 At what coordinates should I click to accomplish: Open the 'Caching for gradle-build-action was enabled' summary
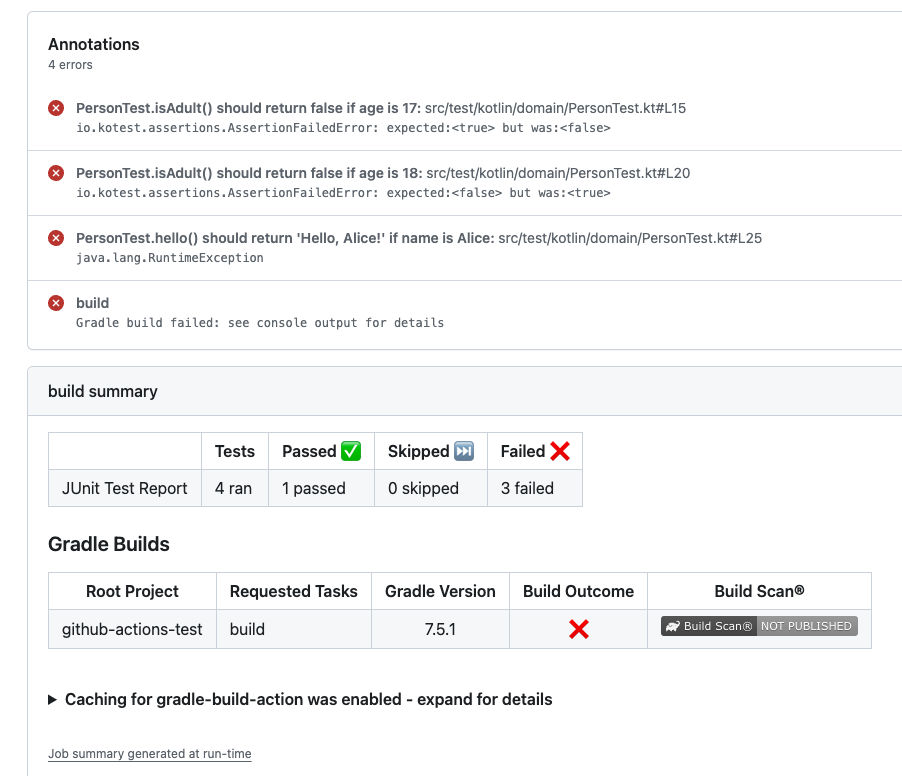[308, 699]
